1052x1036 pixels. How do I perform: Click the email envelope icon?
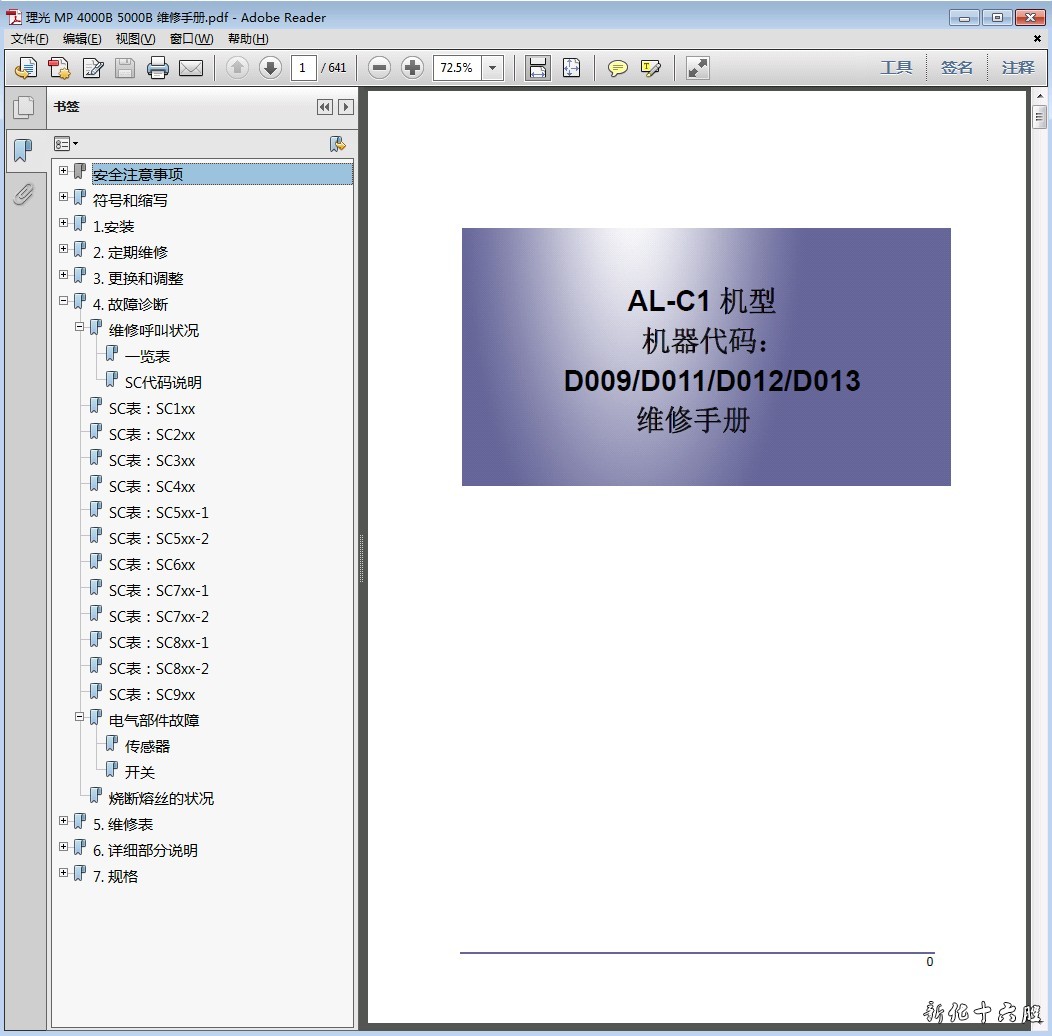(x=190, y=68)
